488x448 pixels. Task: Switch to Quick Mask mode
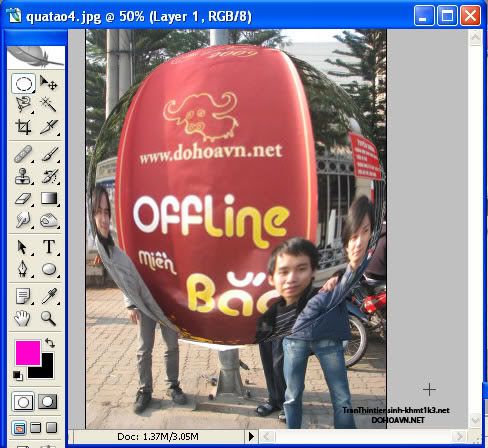[x=48, y=402]
